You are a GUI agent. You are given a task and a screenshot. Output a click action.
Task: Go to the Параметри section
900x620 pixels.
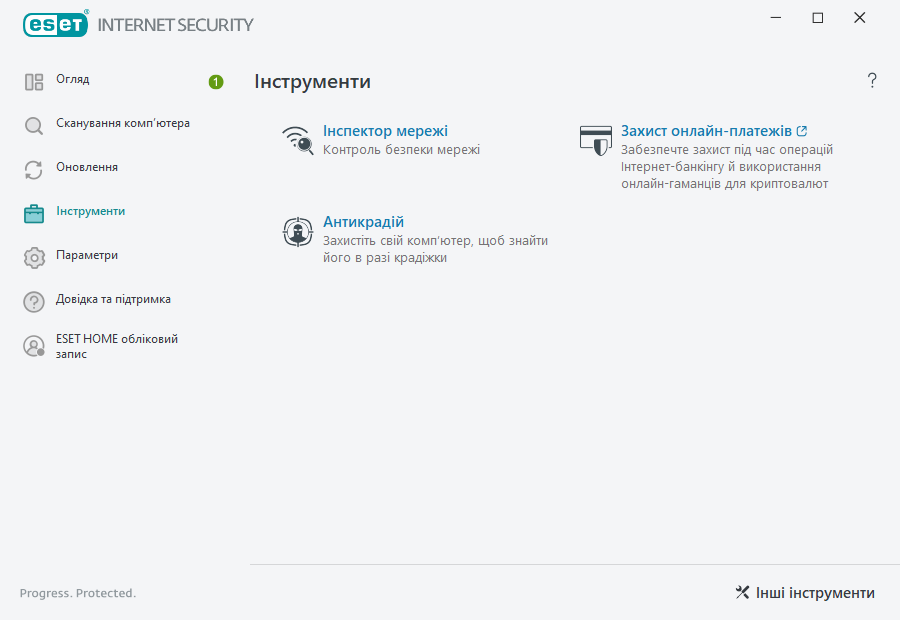(x=87, y=256)
